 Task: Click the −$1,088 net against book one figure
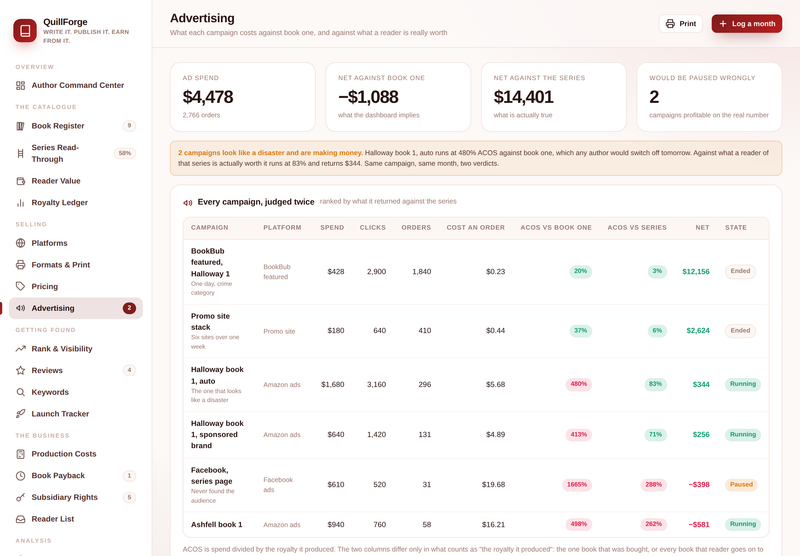tap(368, 97)
